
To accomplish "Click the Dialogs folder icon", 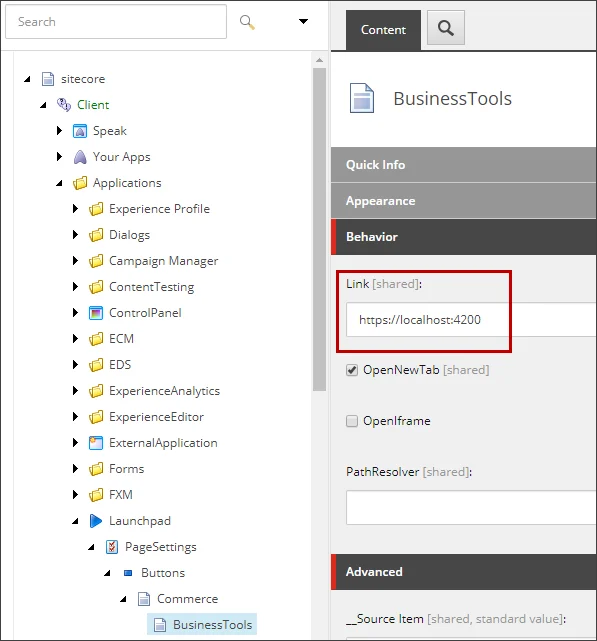I will click(96, 235).
